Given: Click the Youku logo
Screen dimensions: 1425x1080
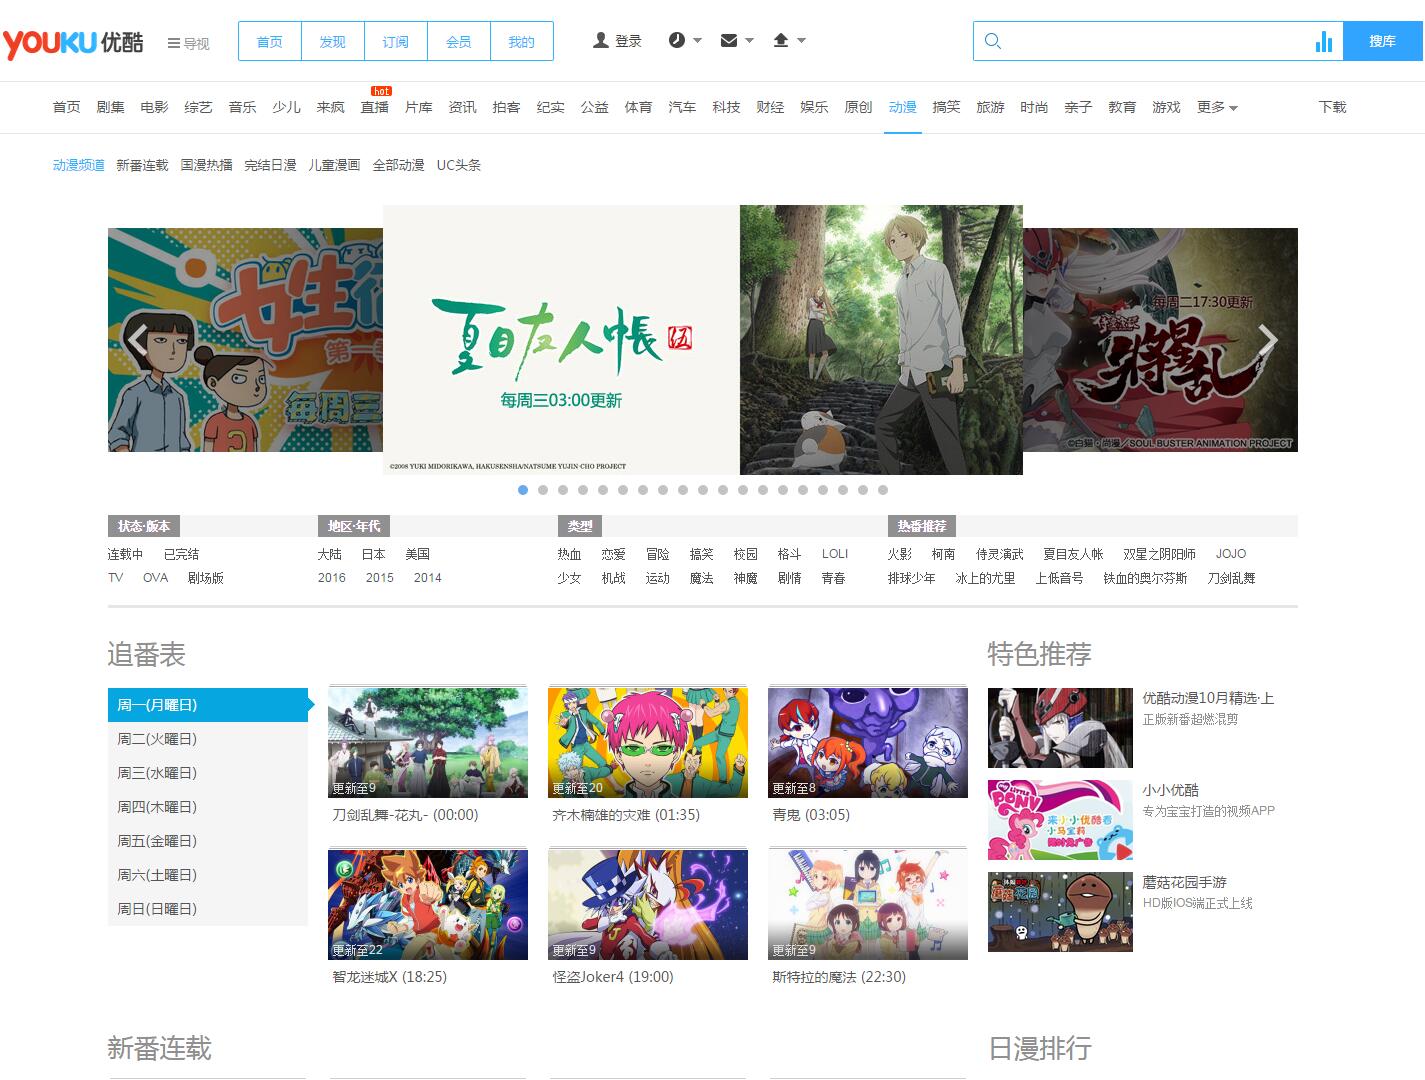Looking at the screenshot, I should pyautogui.click(x=73, y=43).
